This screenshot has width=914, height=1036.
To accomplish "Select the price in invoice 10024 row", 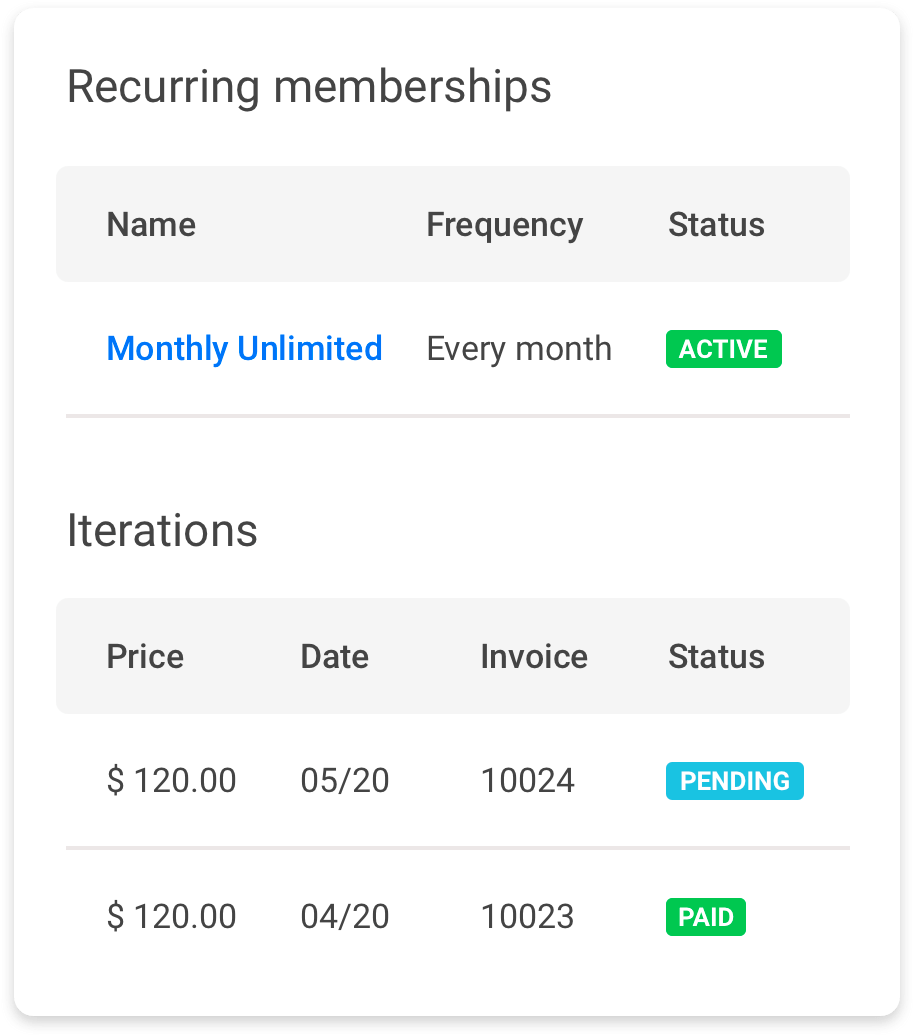I will point(171,780).
